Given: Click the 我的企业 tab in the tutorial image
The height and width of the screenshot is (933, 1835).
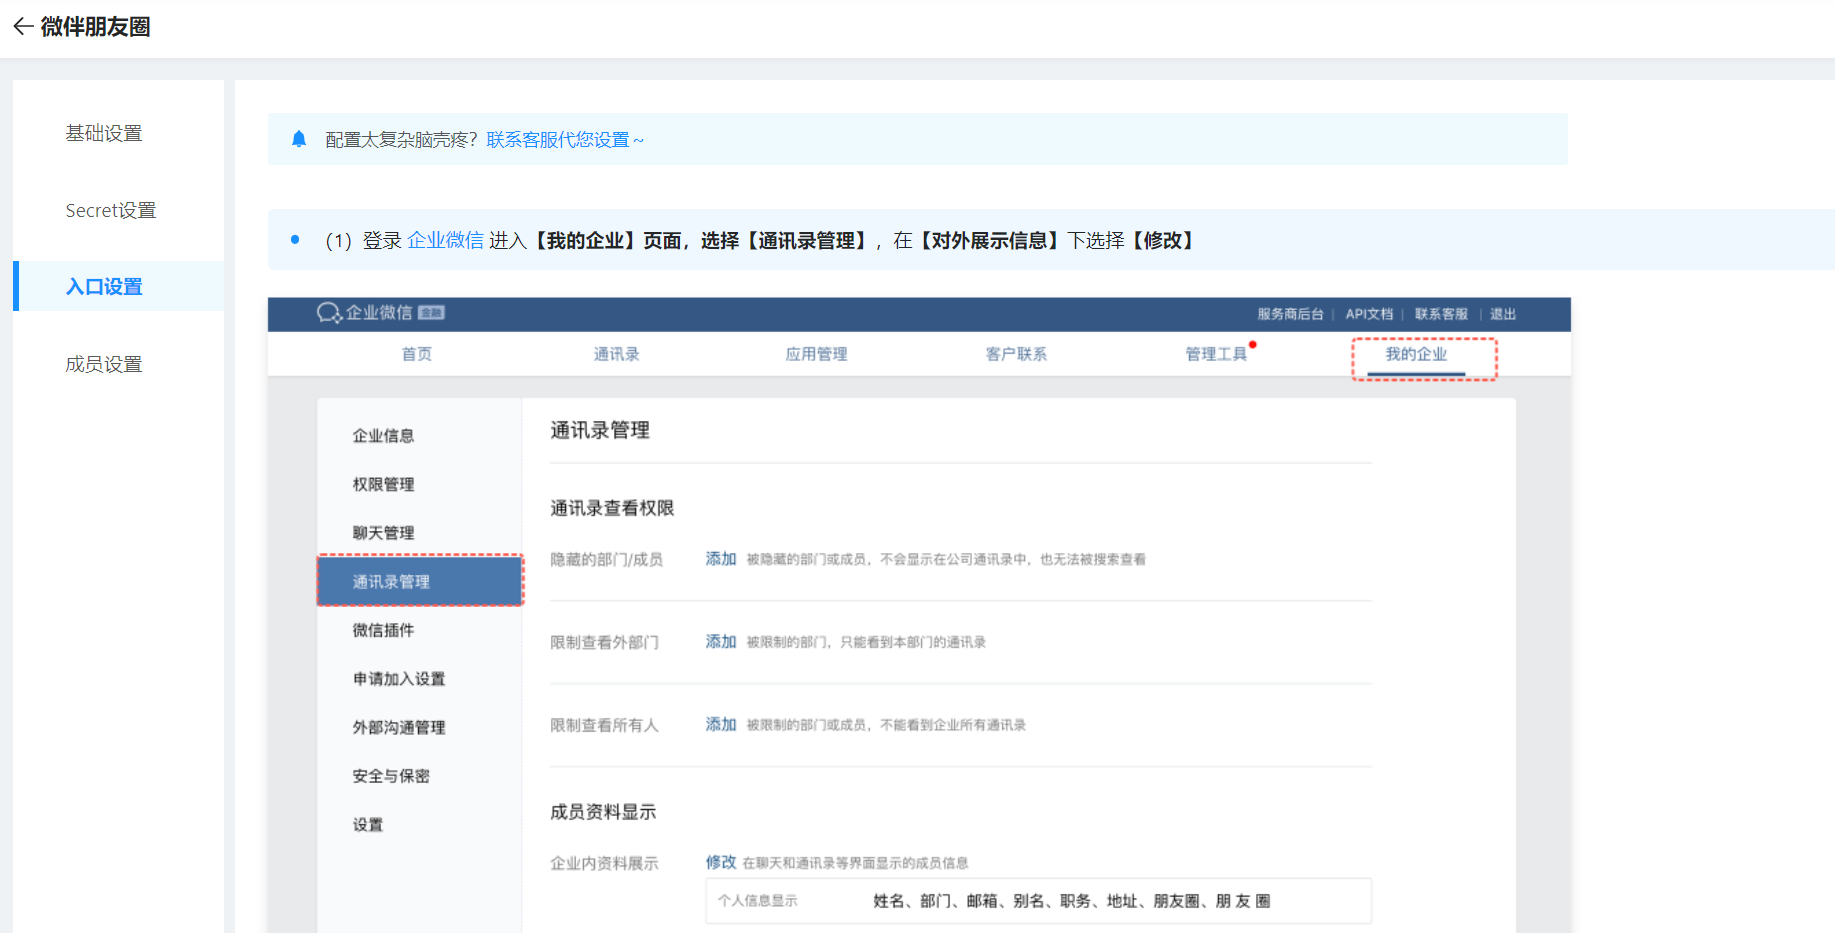Looking at the screenshot, I should point(1416,354).
